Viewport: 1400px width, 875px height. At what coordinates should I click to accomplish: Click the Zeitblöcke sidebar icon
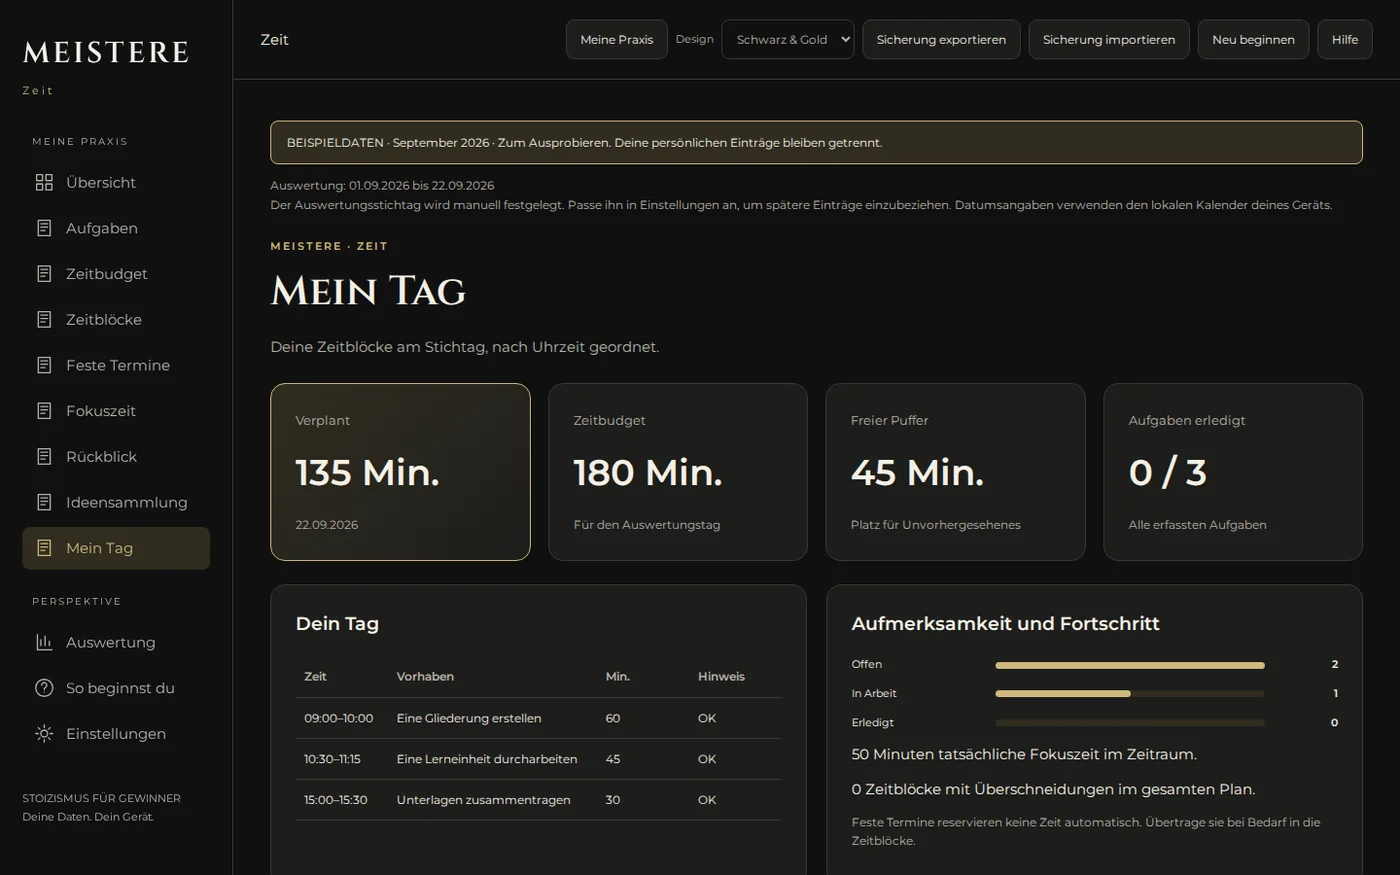[x=44, y=319]
